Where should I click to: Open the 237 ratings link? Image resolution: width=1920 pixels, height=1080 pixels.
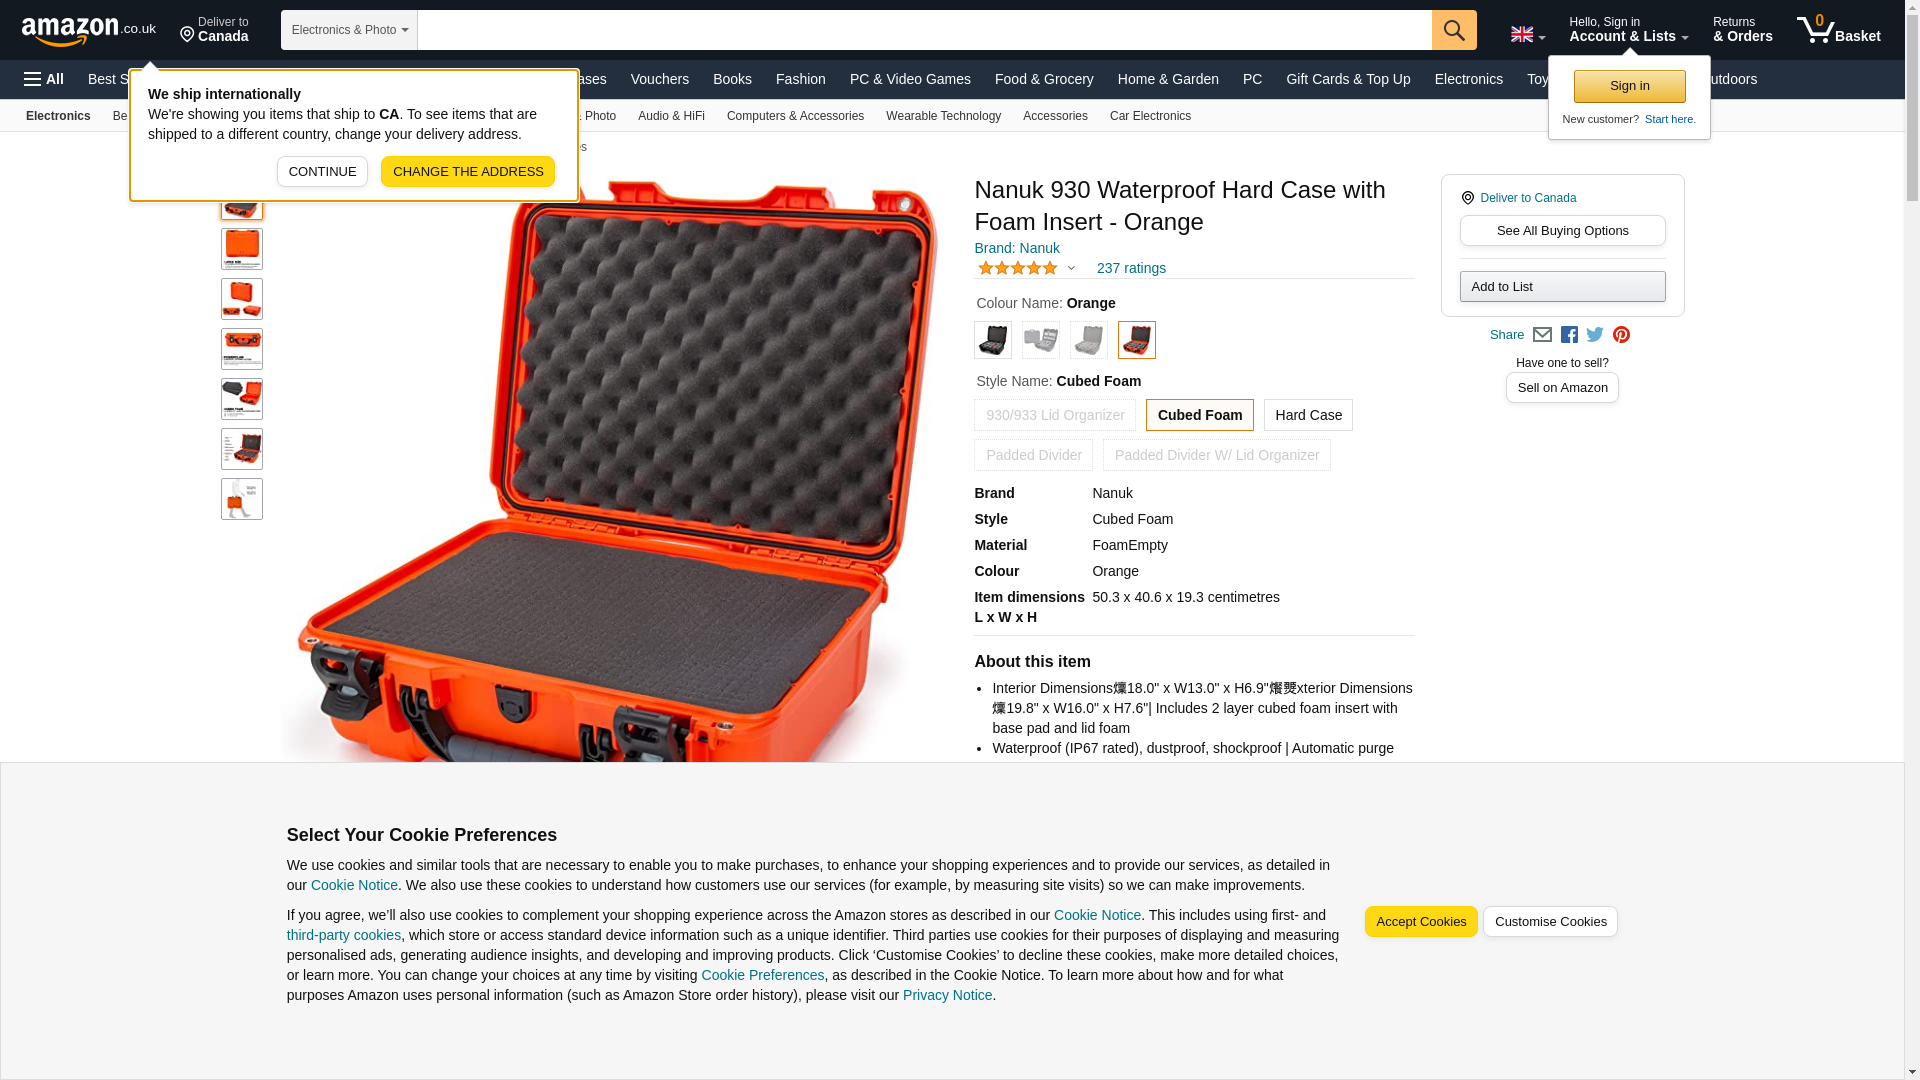pos(1131,268)
